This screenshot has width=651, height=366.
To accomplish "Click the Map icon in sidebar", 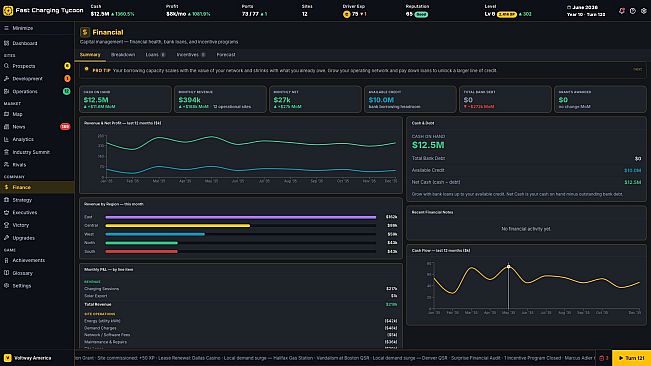I will pos(6,114).
